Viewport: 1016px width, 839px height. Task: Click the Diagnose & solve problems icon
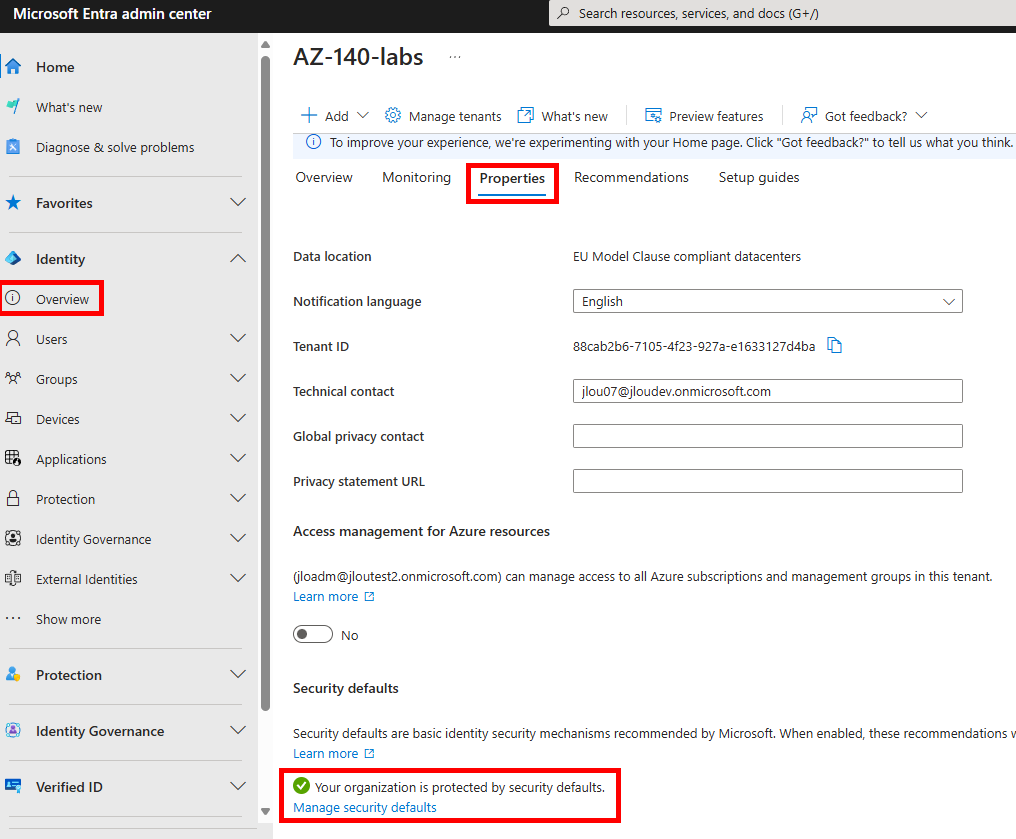[14, 147]
